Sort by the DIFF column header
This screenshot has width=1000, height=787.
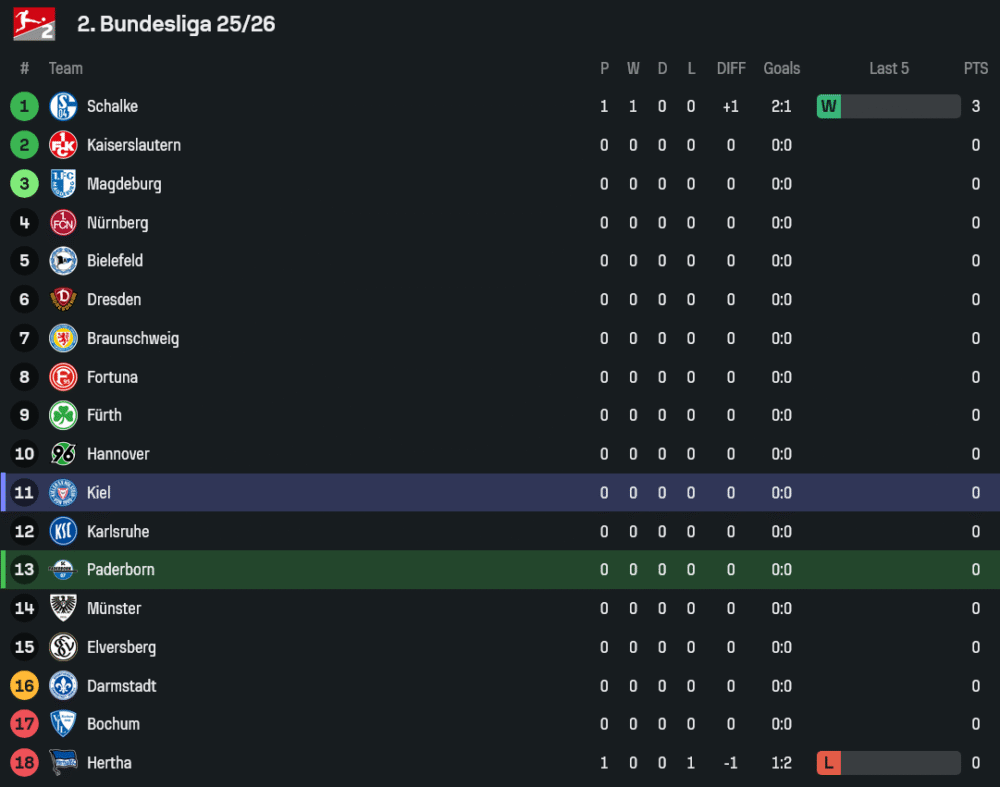(731, 68)
